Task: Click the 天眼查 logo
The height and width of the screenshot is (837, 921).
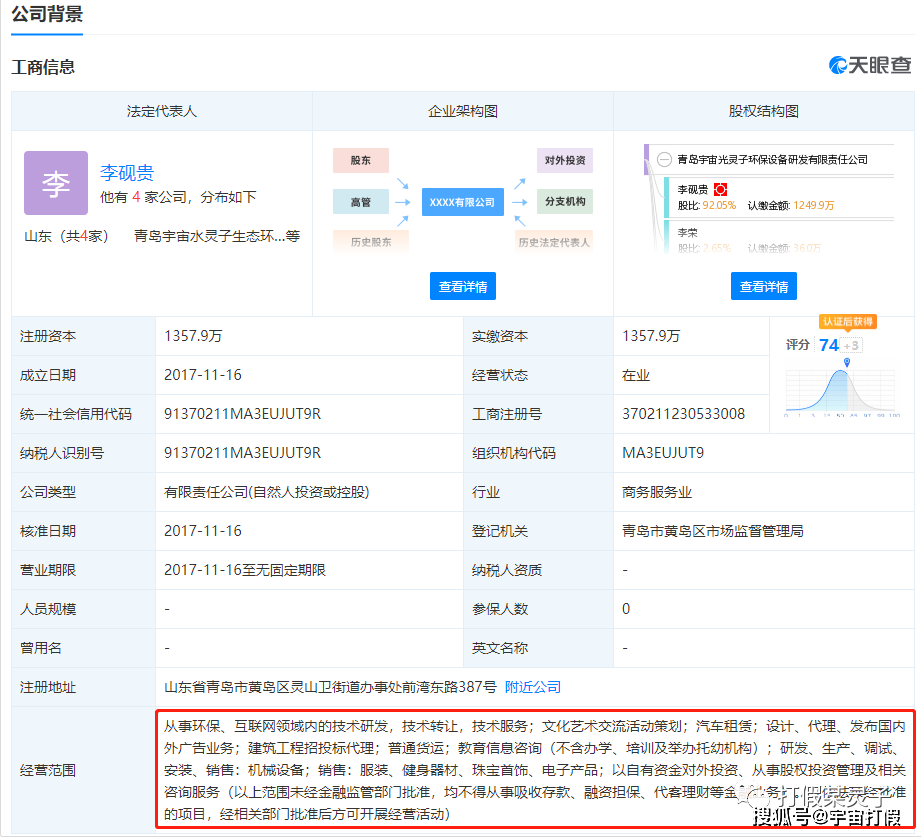Action: (x=870, y=65)
